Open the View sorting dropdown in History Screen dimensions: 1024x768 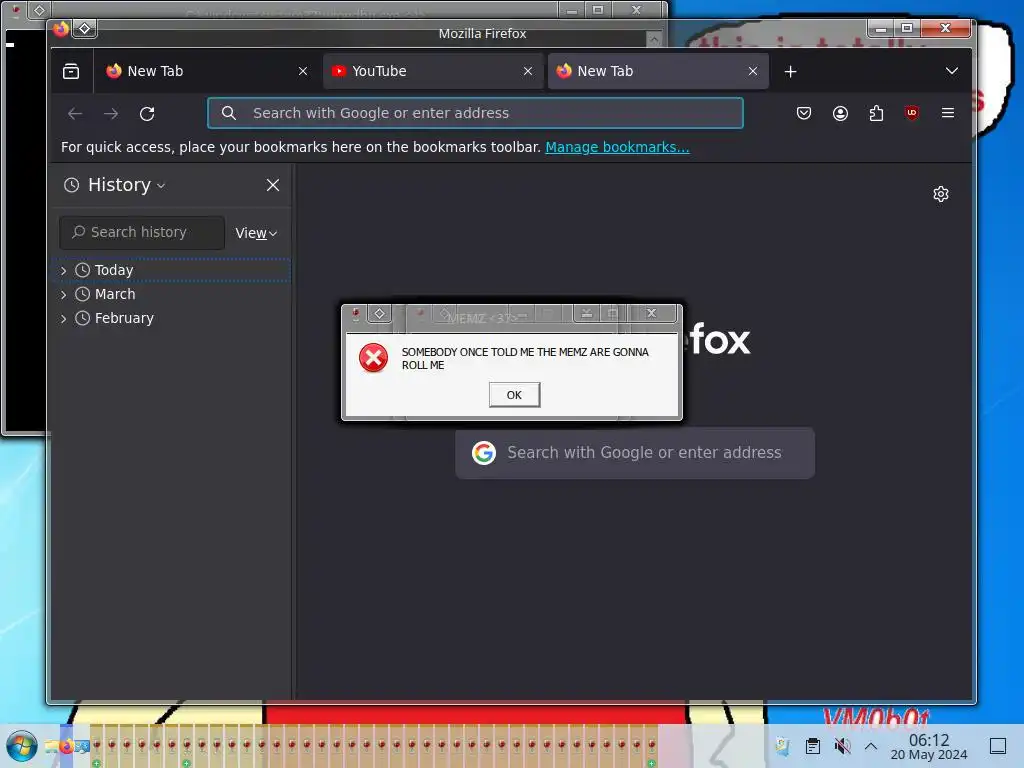coord(256,233)
